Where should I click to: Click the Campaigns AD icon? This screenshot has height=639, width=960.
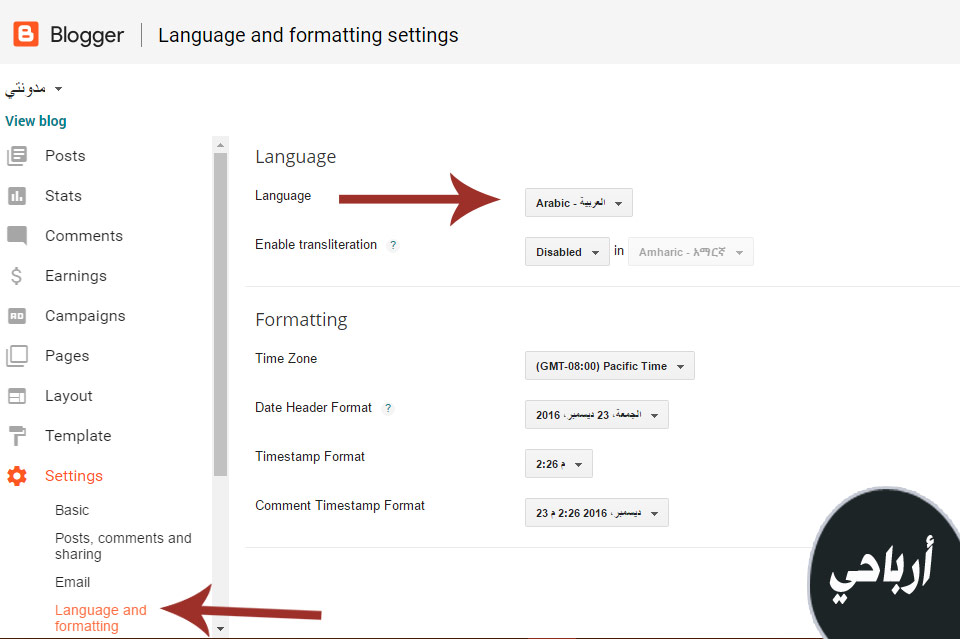17,316
